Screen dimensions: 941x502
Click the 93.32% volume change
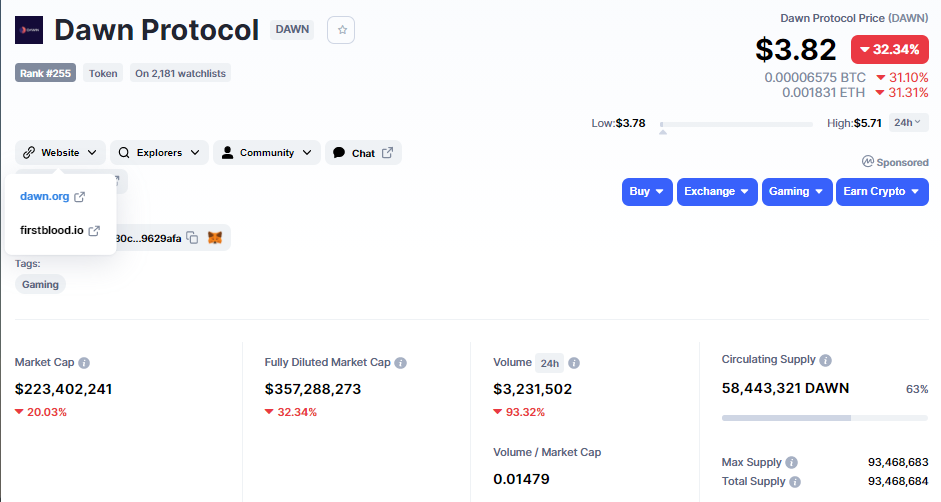coord(519,412)
